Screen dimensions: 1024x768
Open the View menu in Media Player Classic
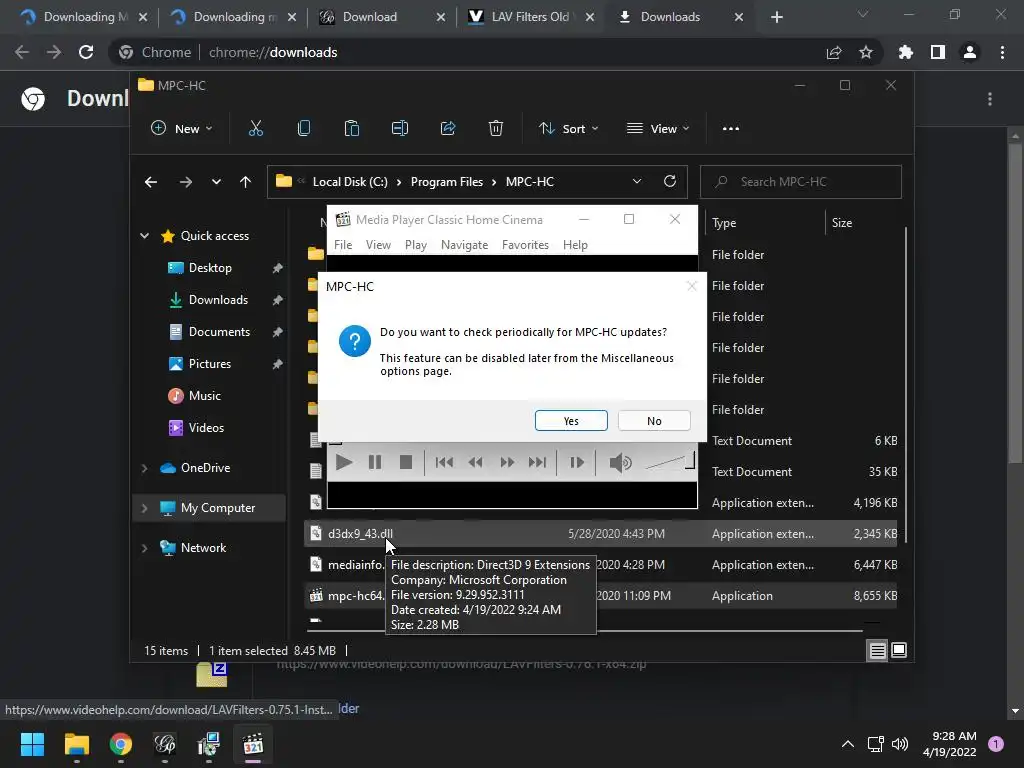378,245
